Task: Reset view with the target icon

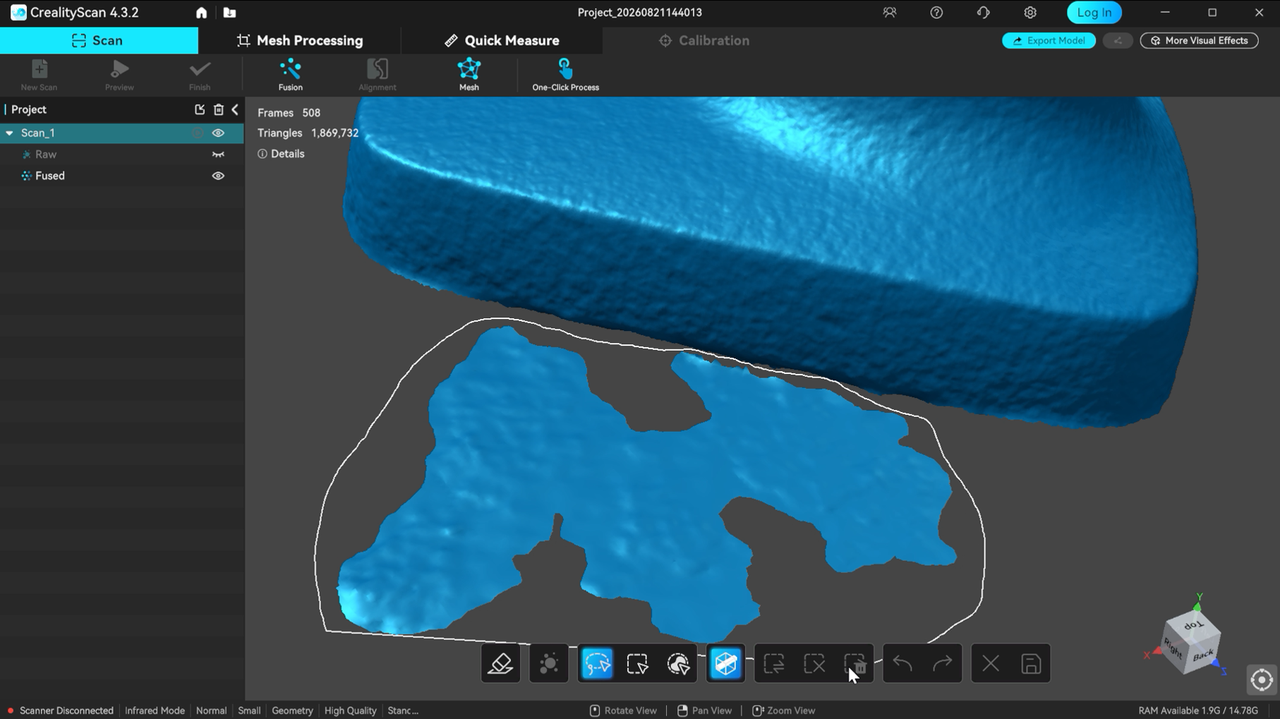Action: pos(1261,680)
